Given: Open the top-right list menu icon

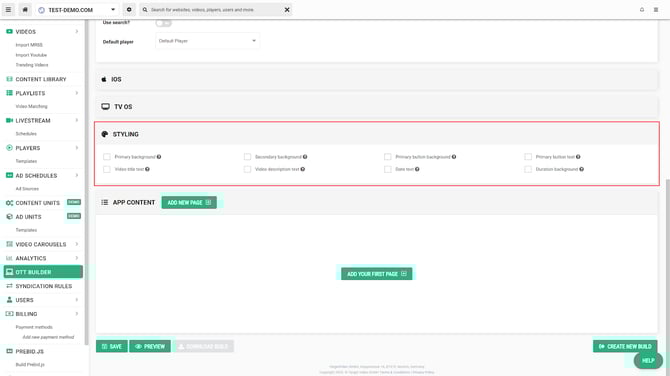Looking at the screenshot, I should point(656,9).
